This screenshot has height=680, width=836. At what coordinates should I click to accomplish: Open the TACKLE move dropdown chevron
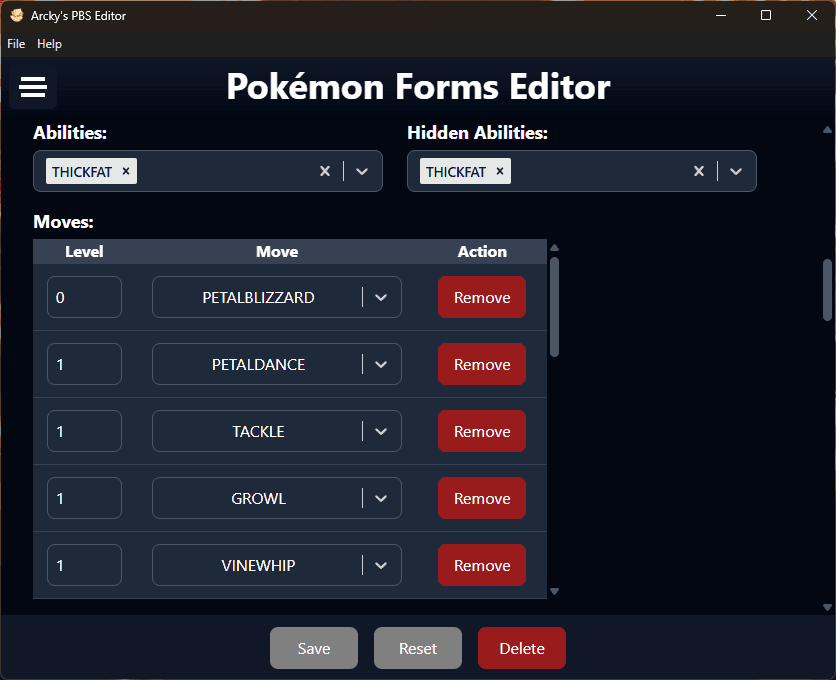click(x=380, y=432)
